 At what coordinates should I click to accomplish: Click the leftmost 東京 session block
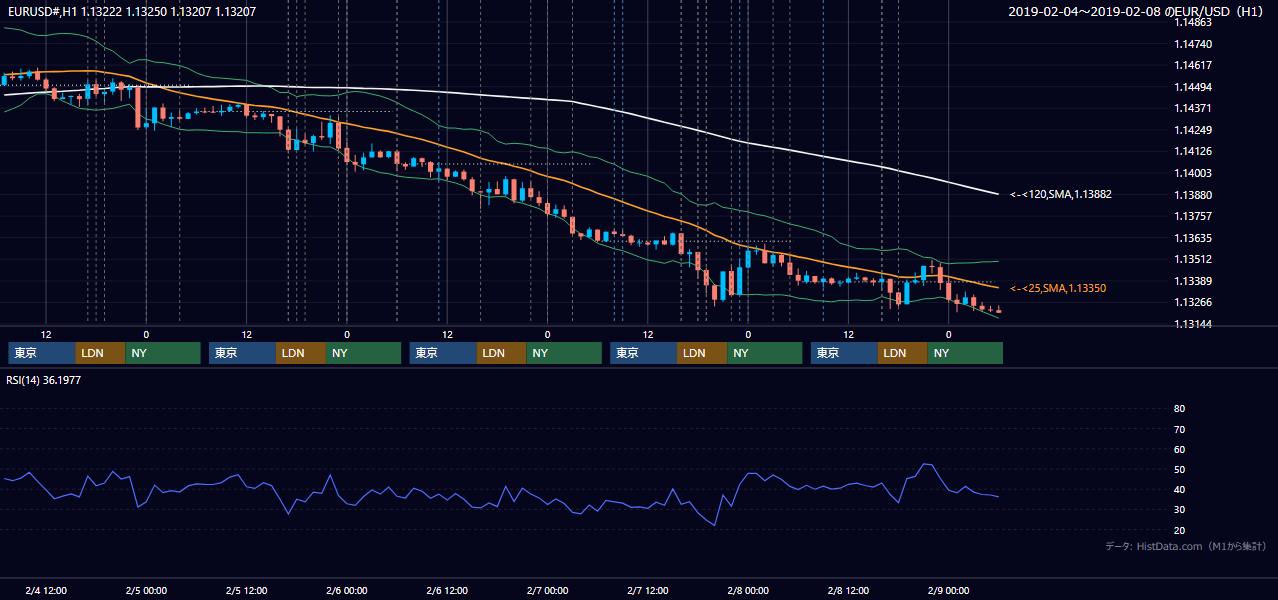(42, 353)
